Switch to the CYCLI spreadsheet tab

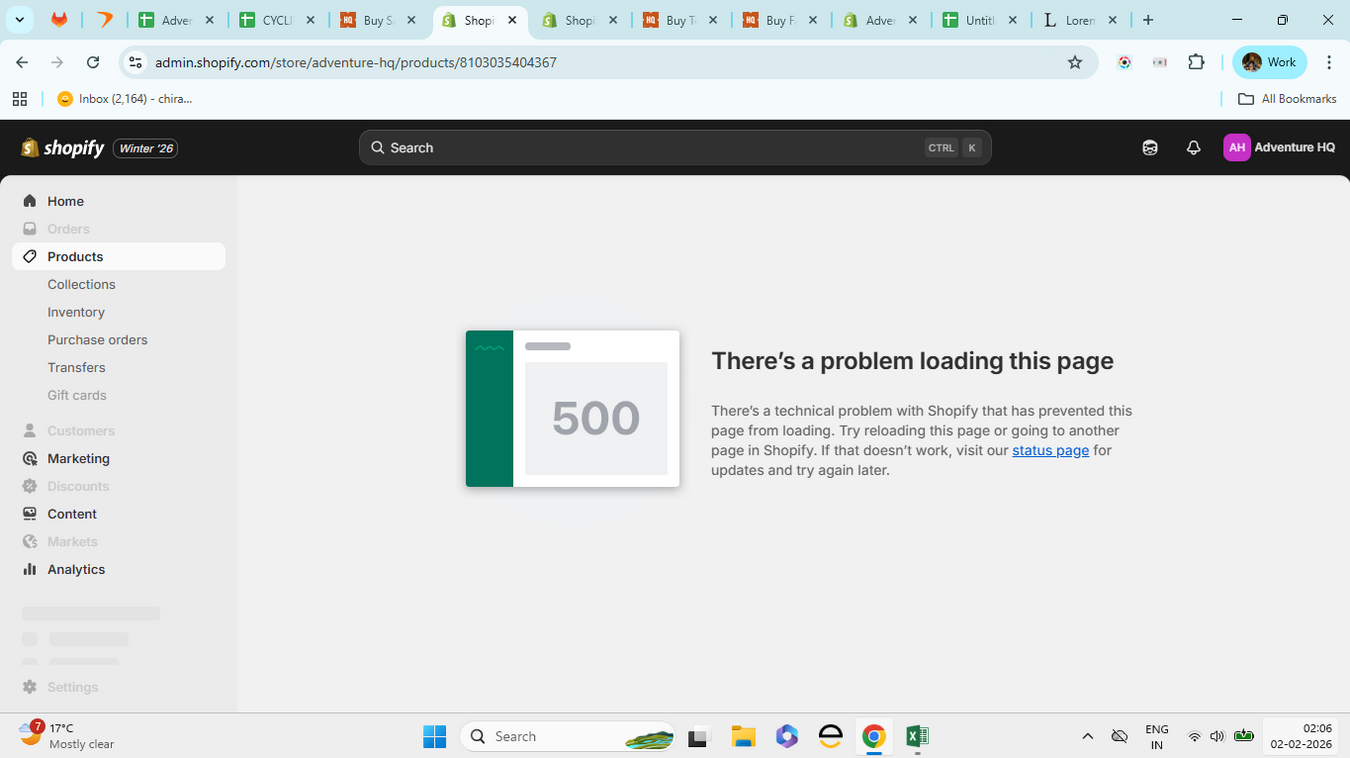[x=279, y=20]
